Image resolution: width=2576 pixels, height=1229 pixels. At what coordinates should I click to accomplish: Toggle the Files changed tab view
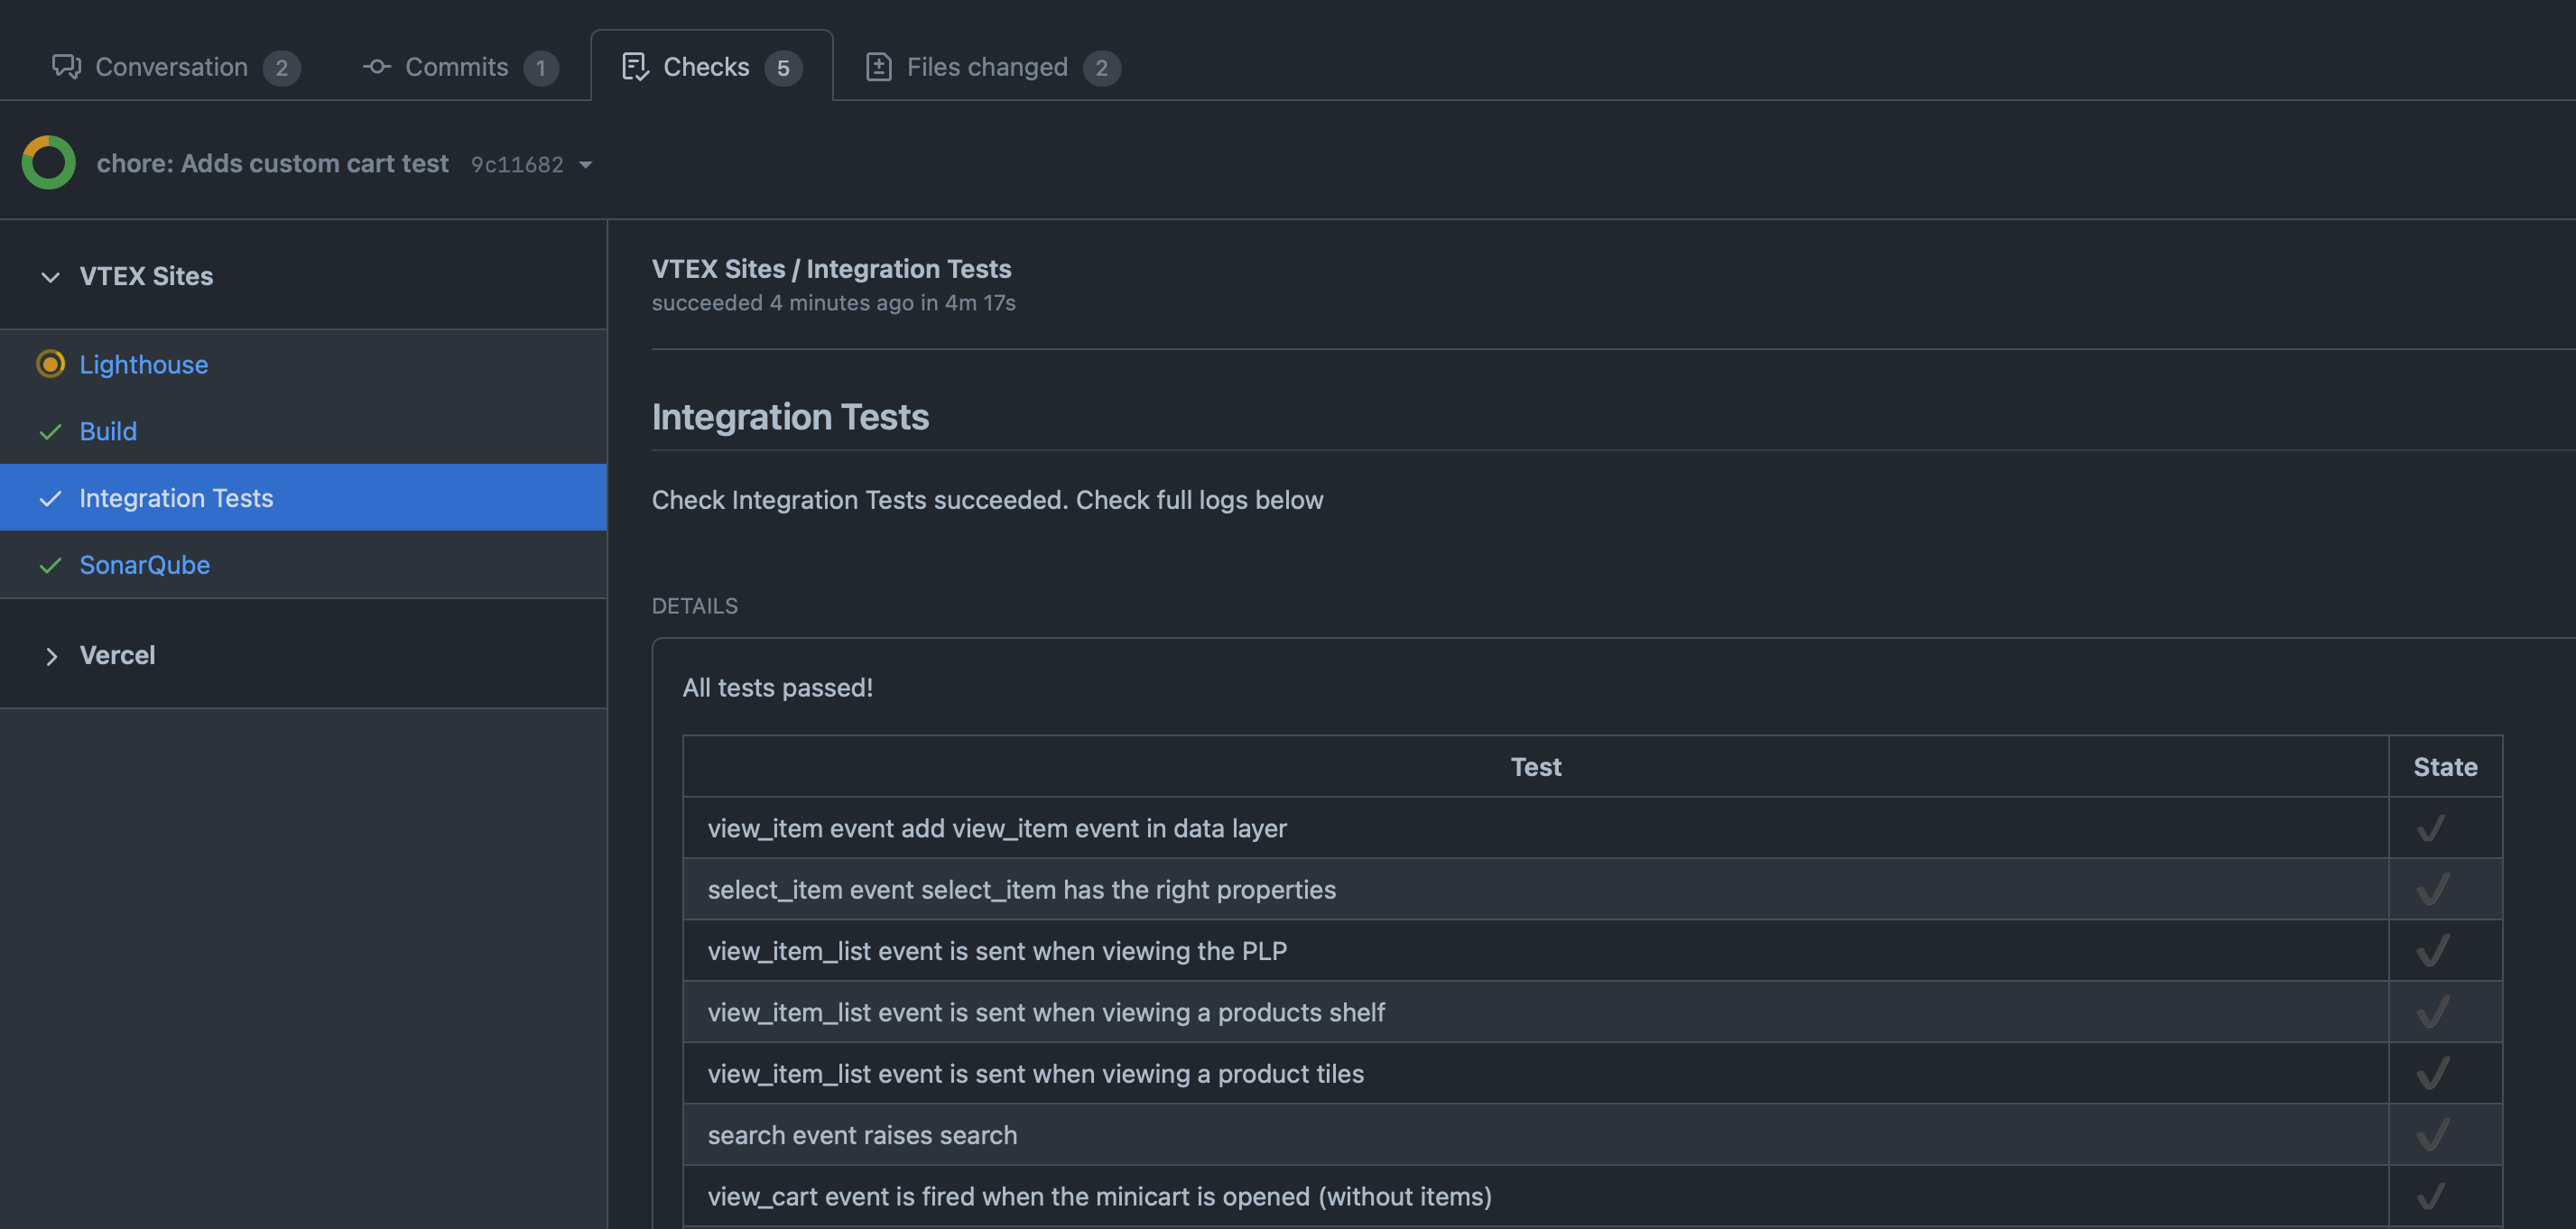click(x=987, y=64)
